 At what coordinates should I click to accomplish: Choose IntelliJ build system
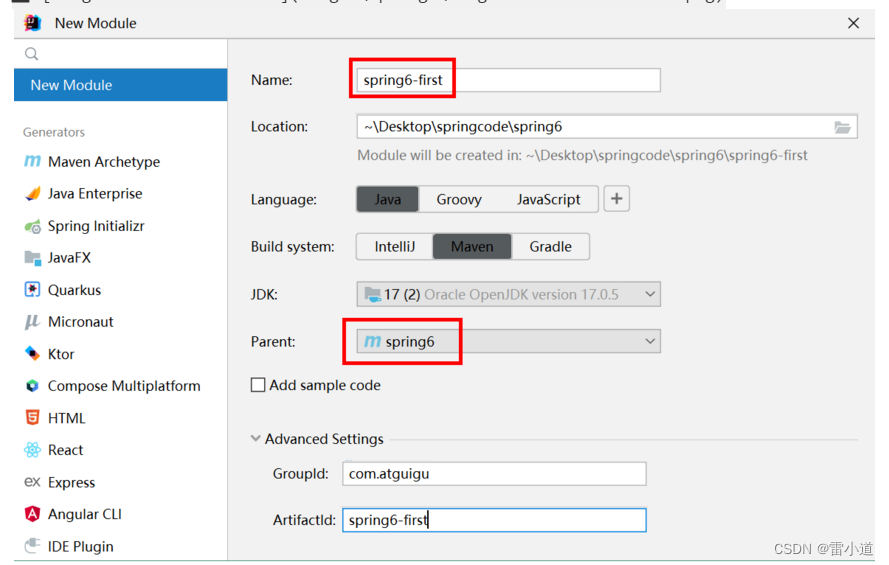coord(395,247)
